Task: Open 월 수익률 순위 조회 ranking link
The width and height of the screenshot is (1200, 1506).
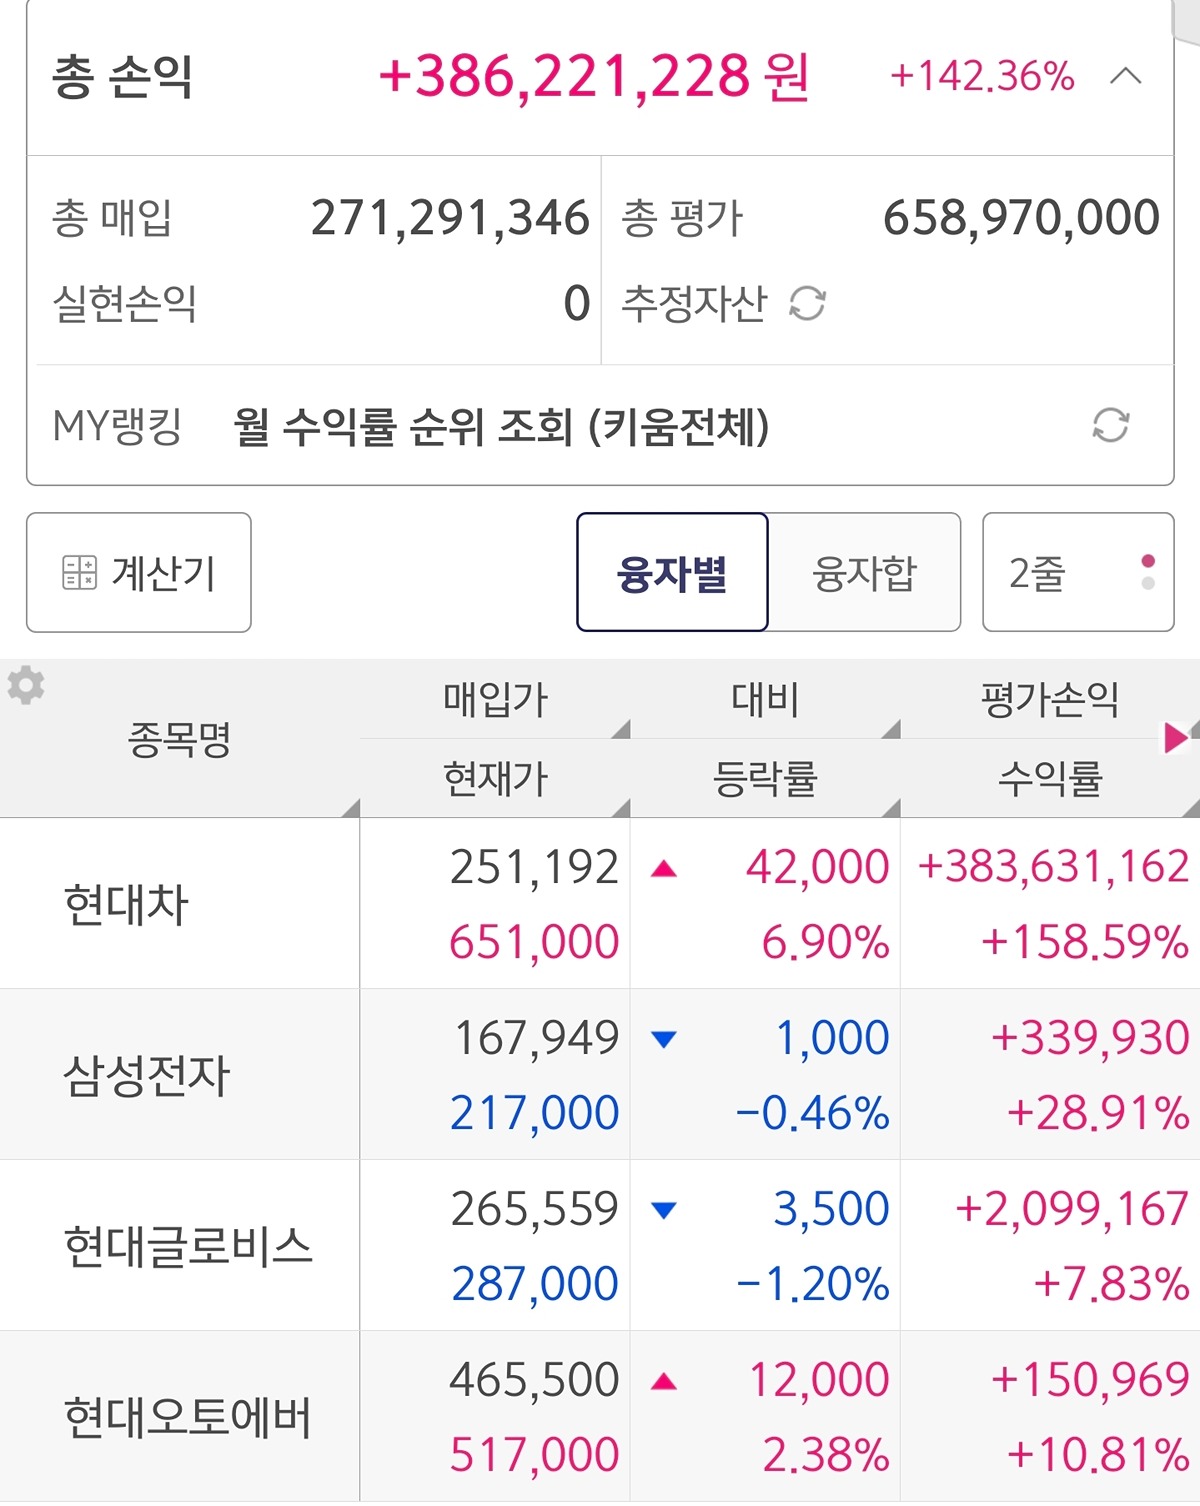Action: pyautogui.click(x=501, y=427)
